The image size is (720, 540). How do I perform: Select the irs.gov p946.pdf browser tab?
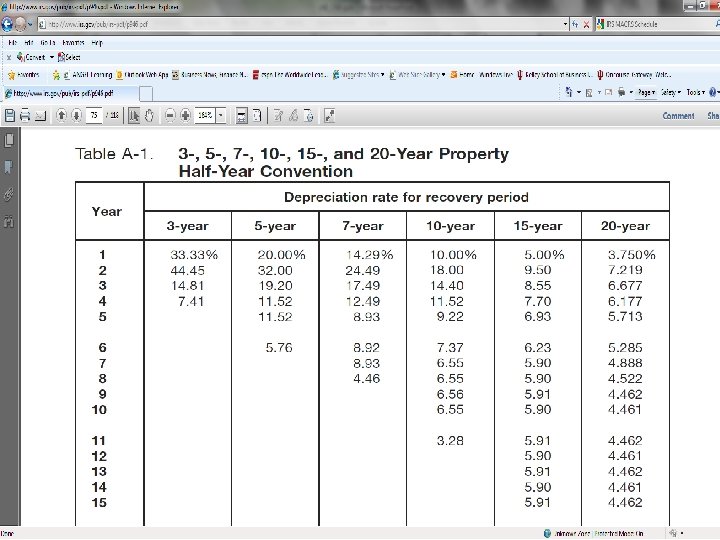point(69,93)
